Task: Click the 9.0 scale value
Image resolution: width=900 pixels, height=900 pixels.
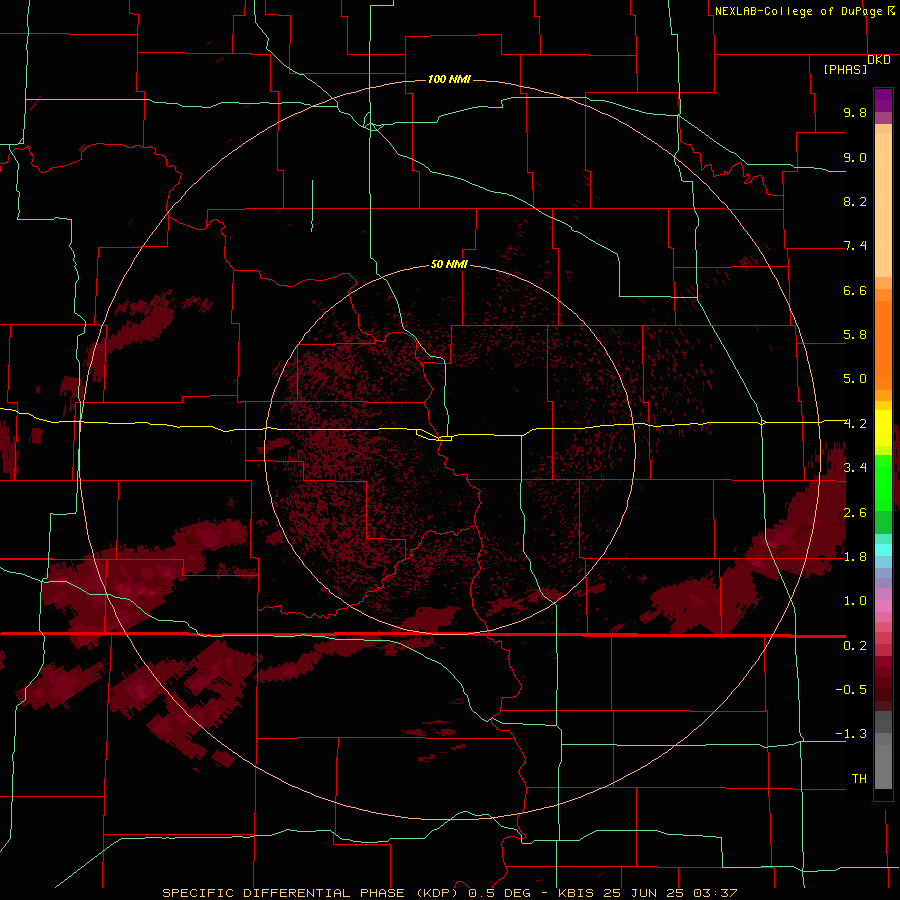Action: (x=855, y=157)
